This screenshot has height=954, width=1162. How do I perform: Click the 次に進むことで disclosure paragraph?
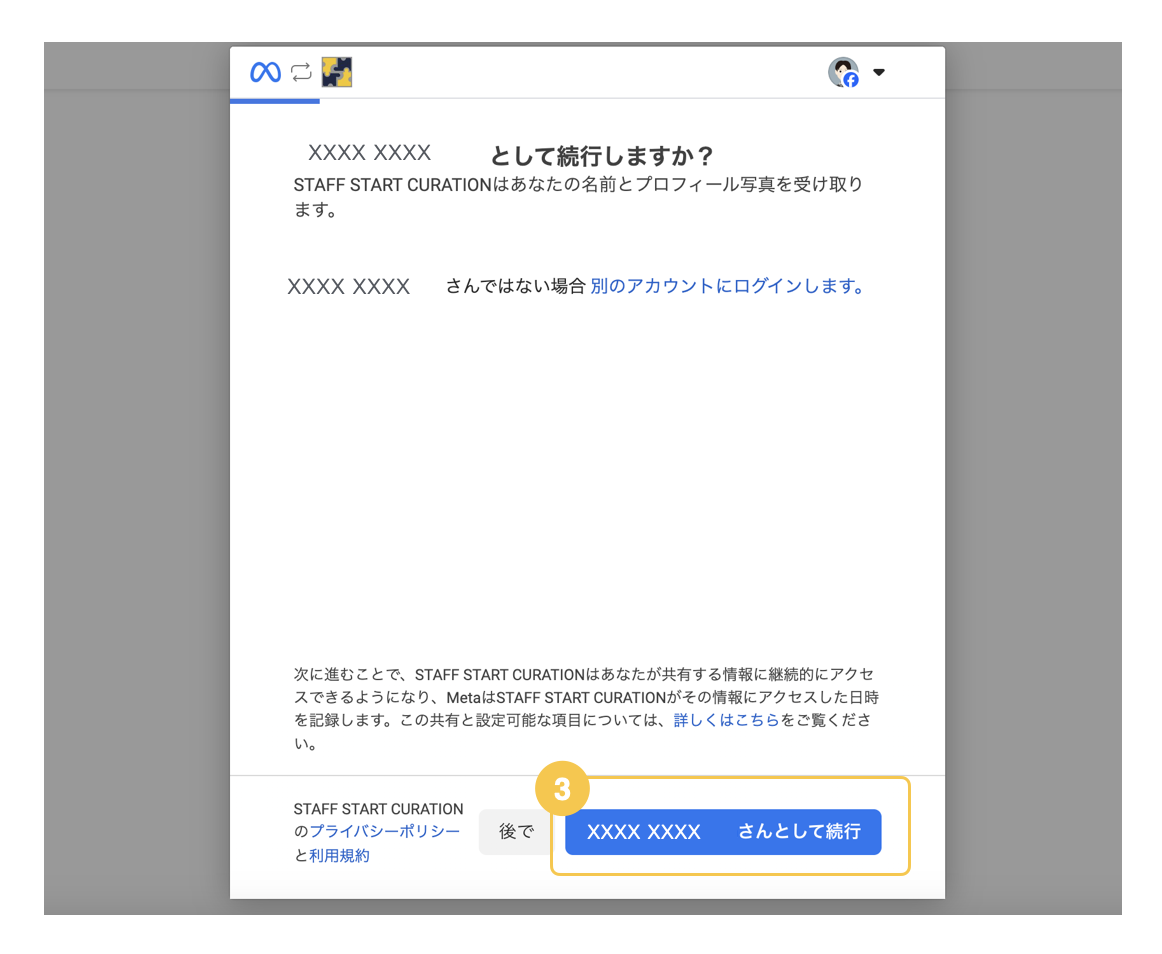tap(585, 708)
